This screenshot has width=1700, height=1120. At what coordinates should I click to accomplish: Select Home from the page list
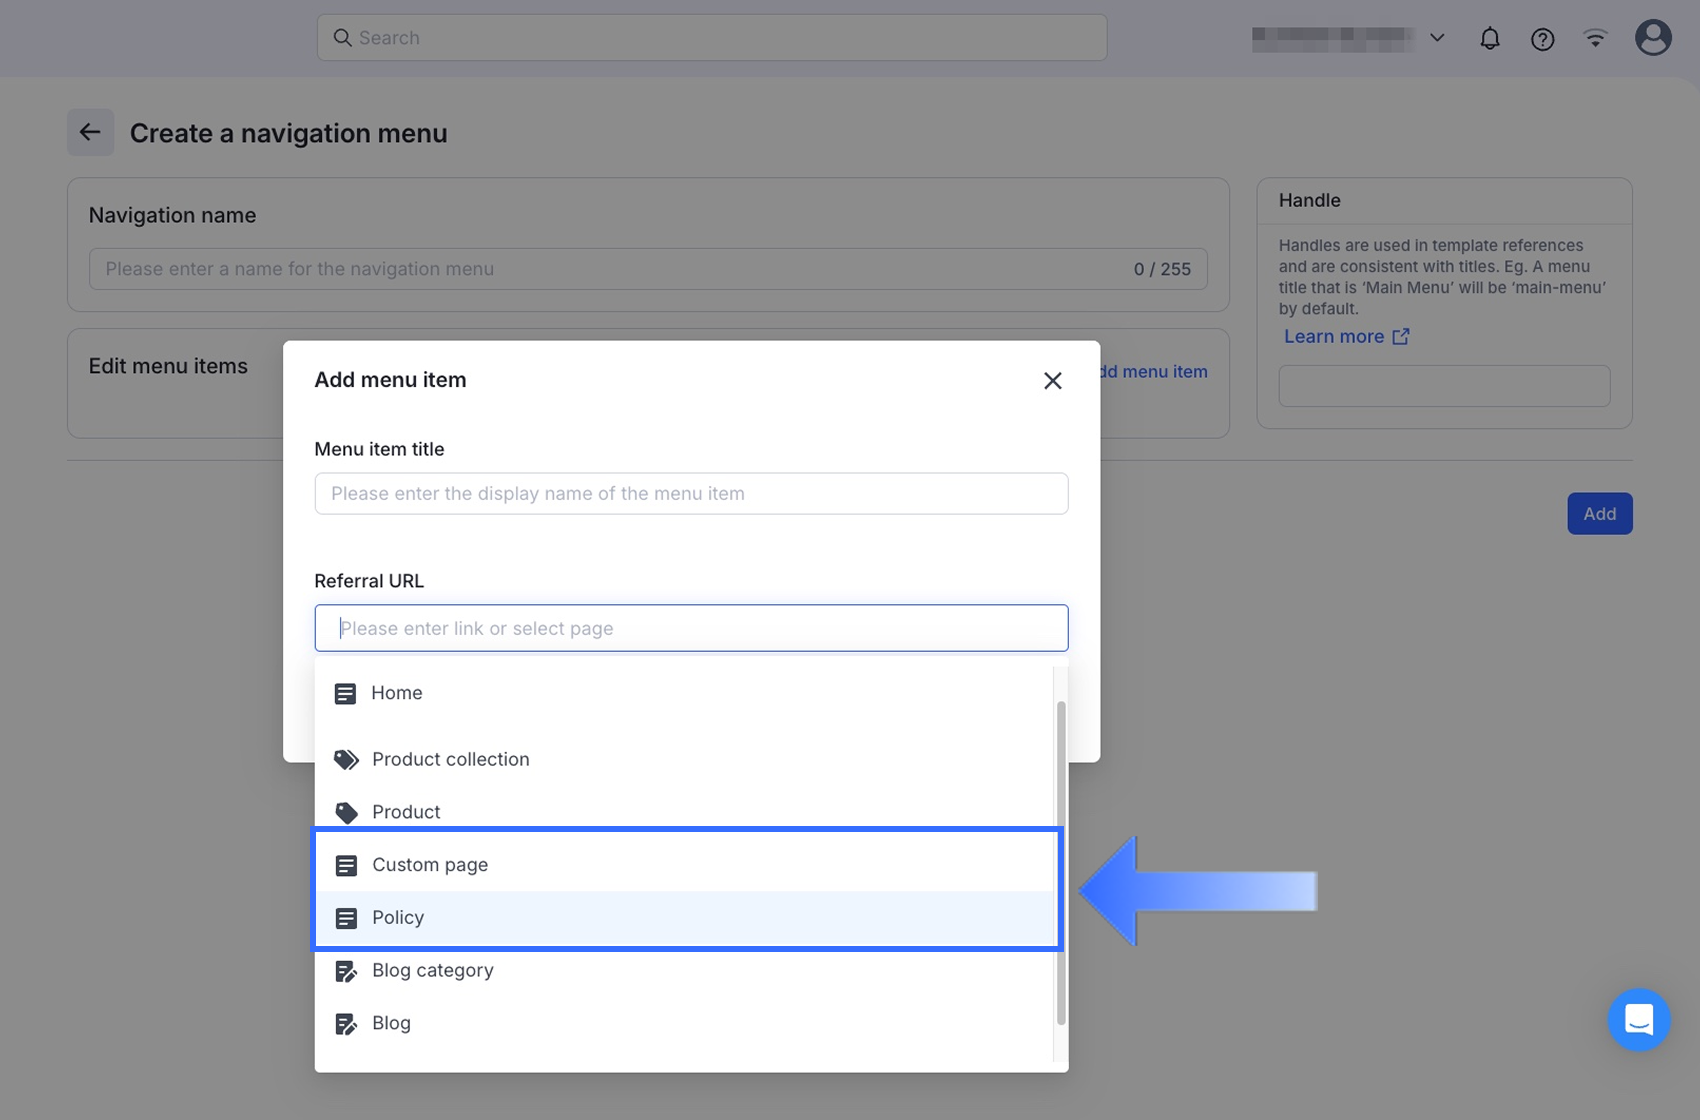click(397, 693)
